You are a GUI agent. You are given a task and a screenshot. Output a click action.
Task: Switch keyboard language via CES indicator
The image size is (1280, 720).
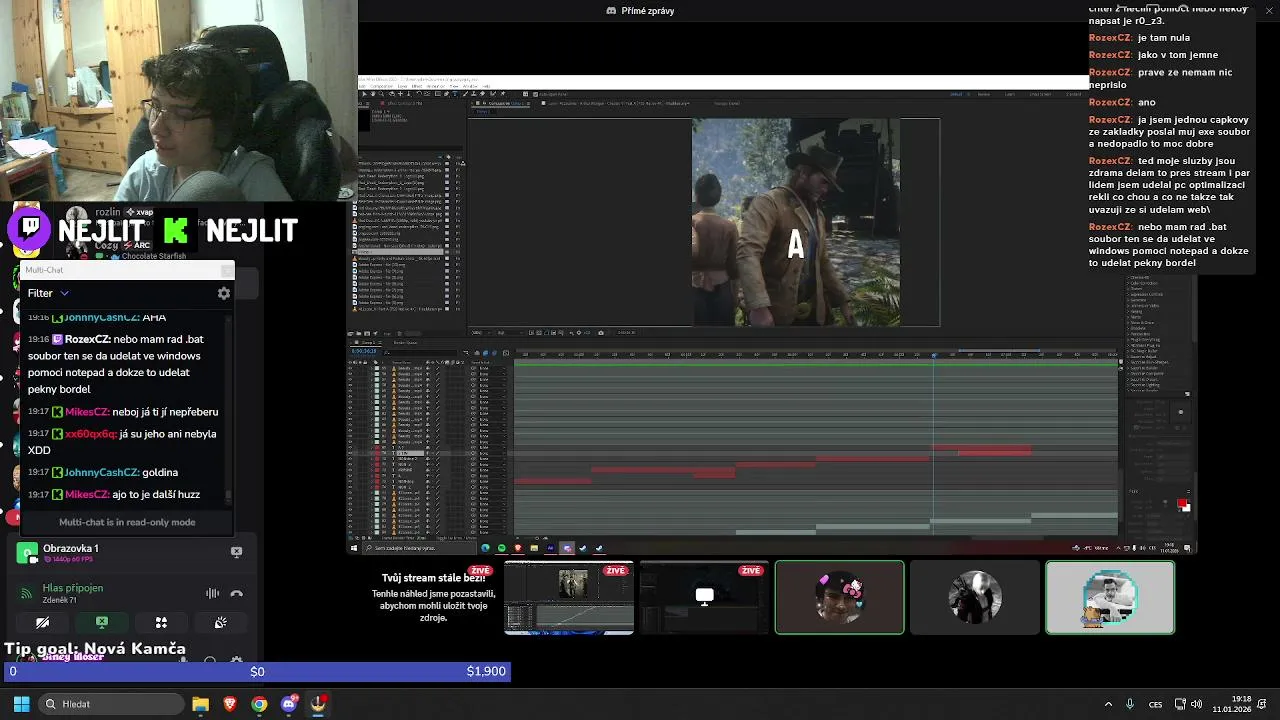coord(1156,704)
